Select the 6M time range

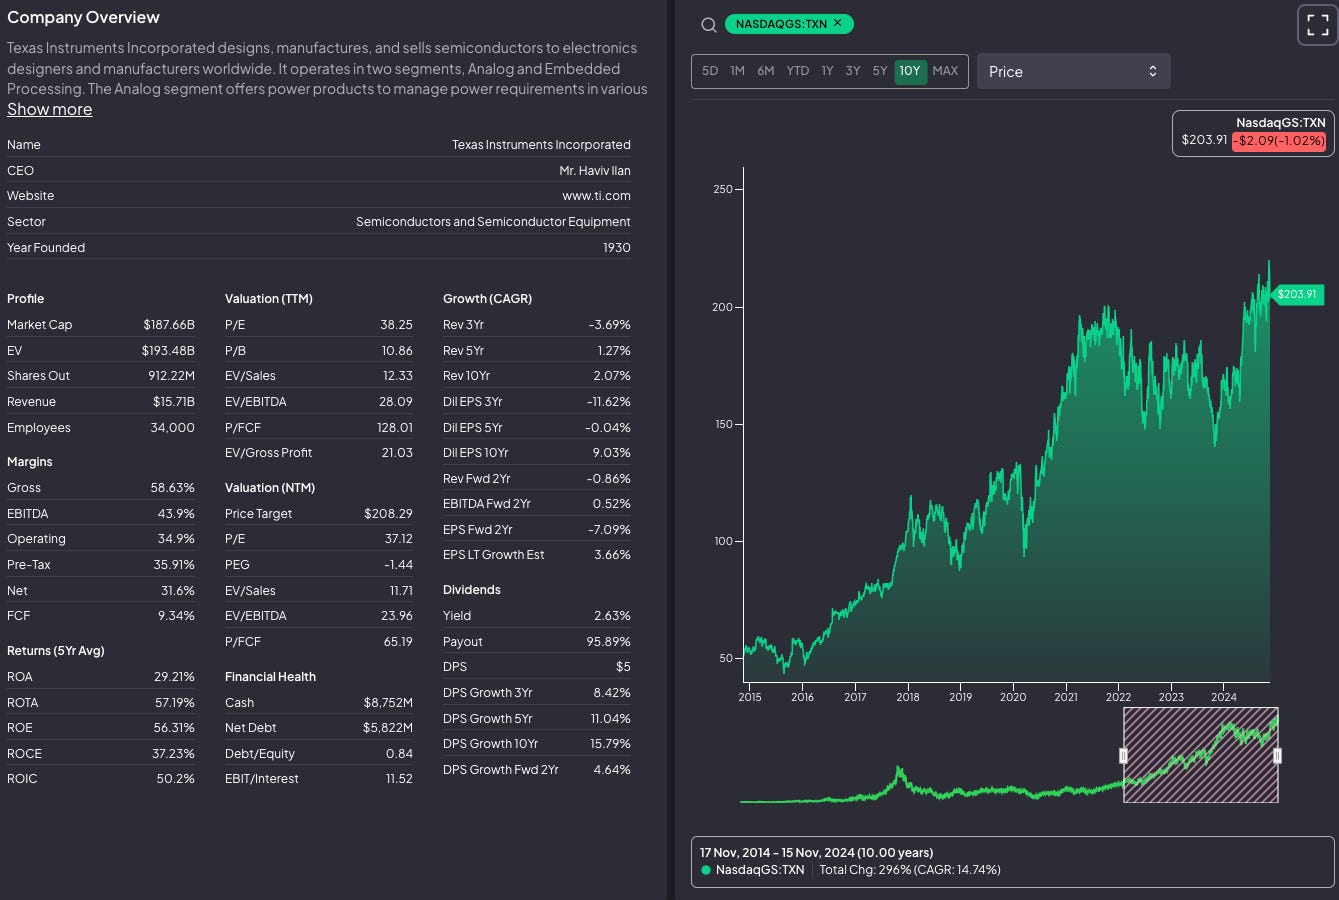[x=766, y=71]
